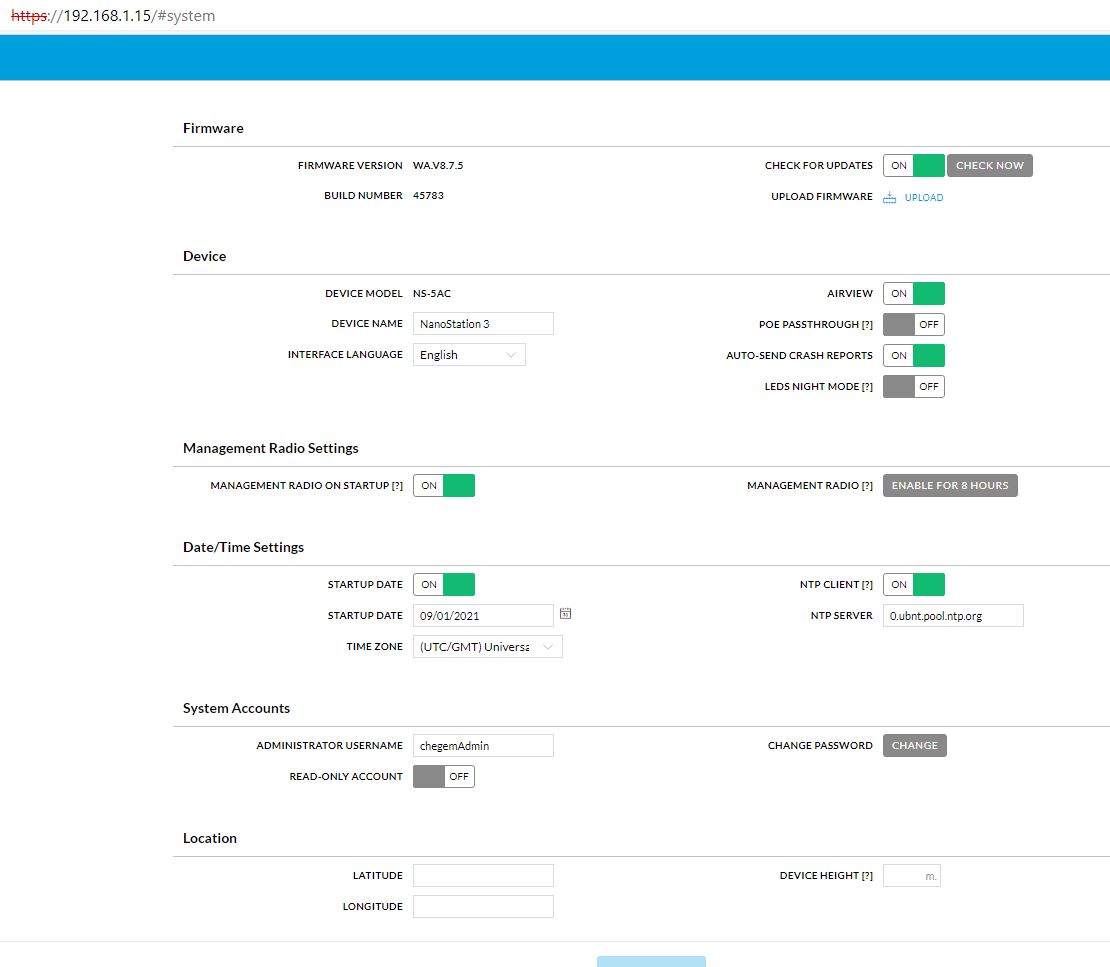Click the Longitude input field
1110x967 pixels.
tap(484, 907)
